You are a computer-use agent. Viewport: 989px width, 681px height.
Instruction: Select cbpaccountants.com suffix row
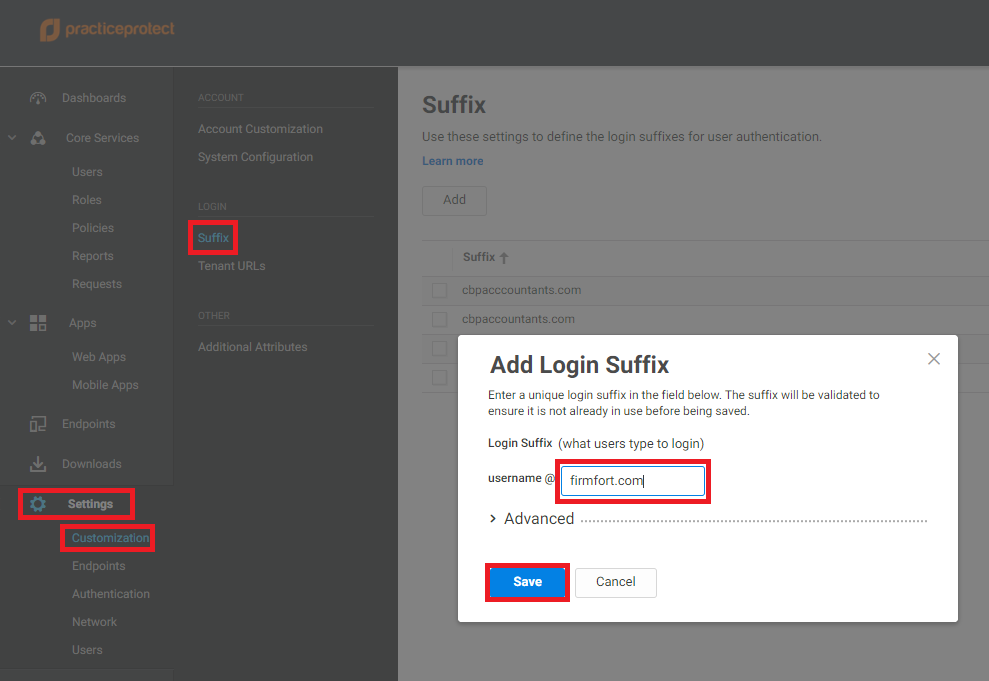coord(705,319)
